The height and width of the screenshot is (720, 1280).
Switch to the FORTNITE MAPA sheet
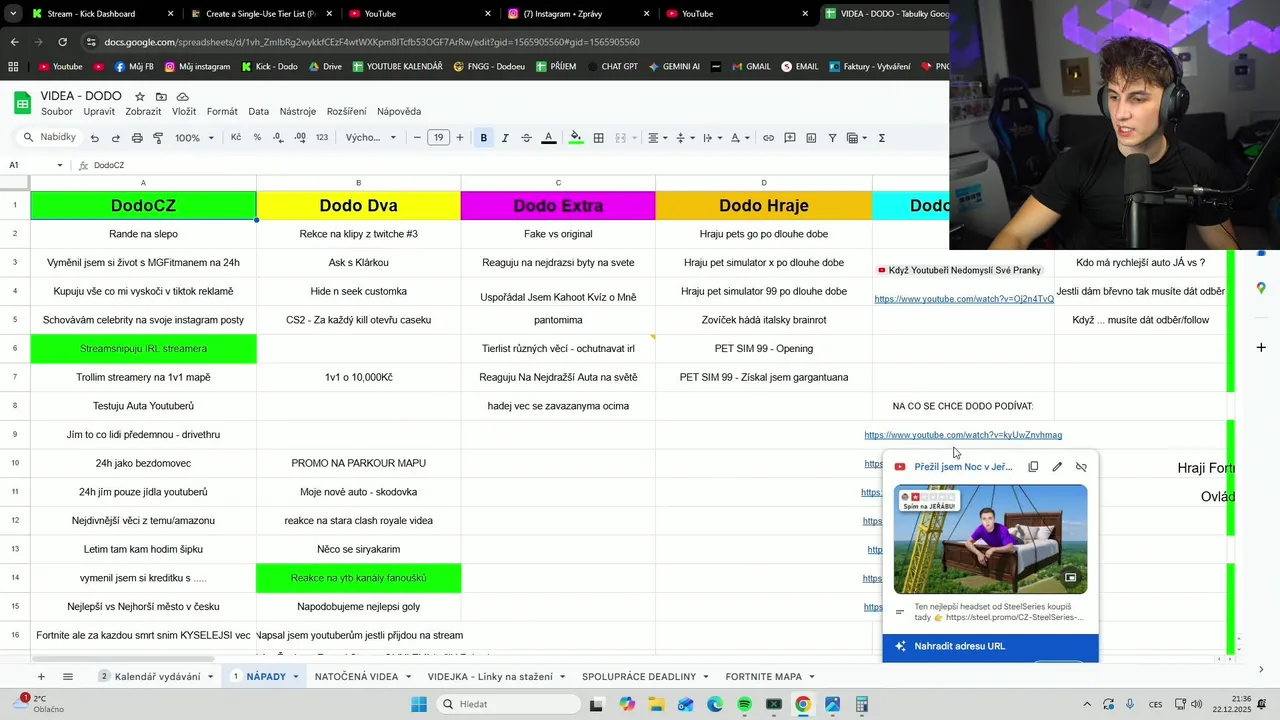tap(764, 677)
